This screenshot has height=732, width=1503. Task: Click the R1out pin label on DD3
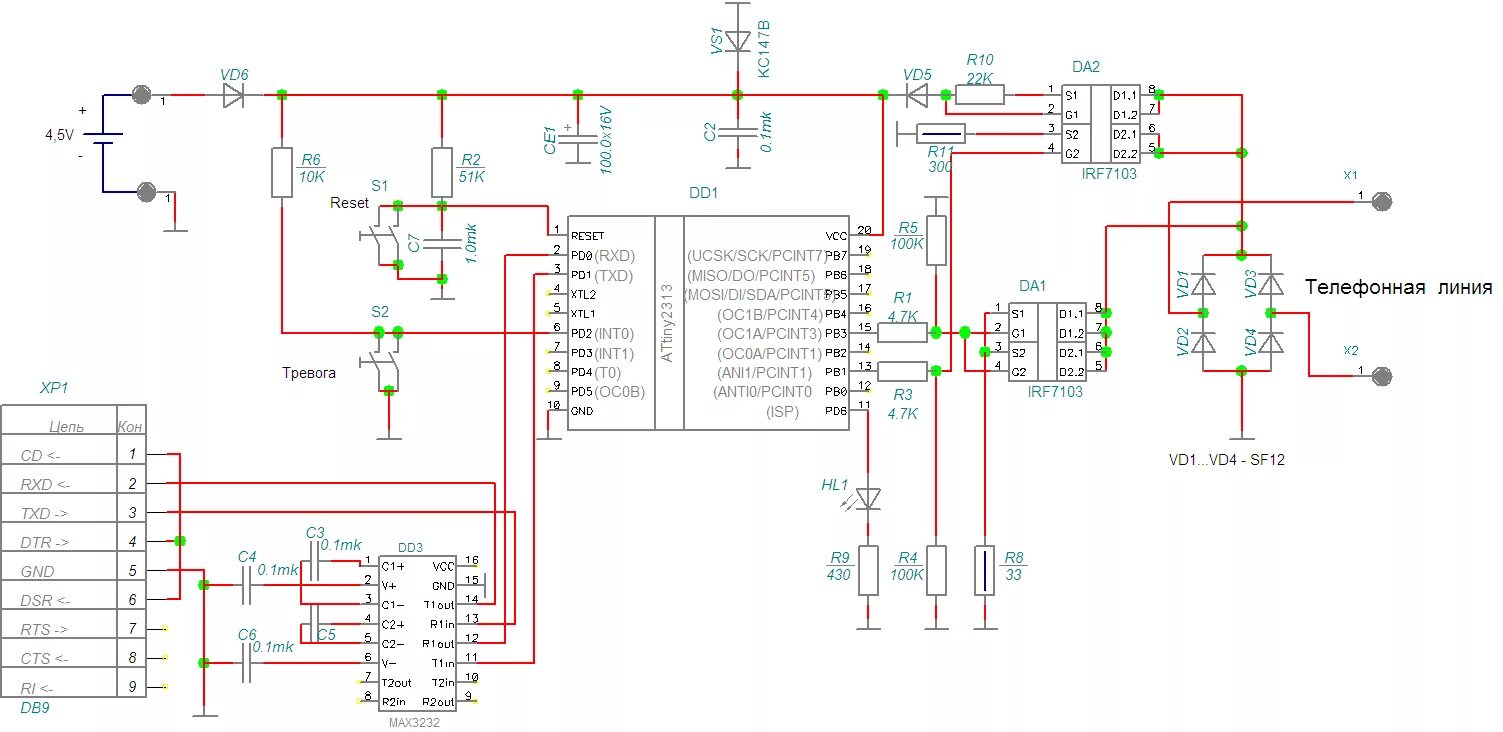pos(438,643)
